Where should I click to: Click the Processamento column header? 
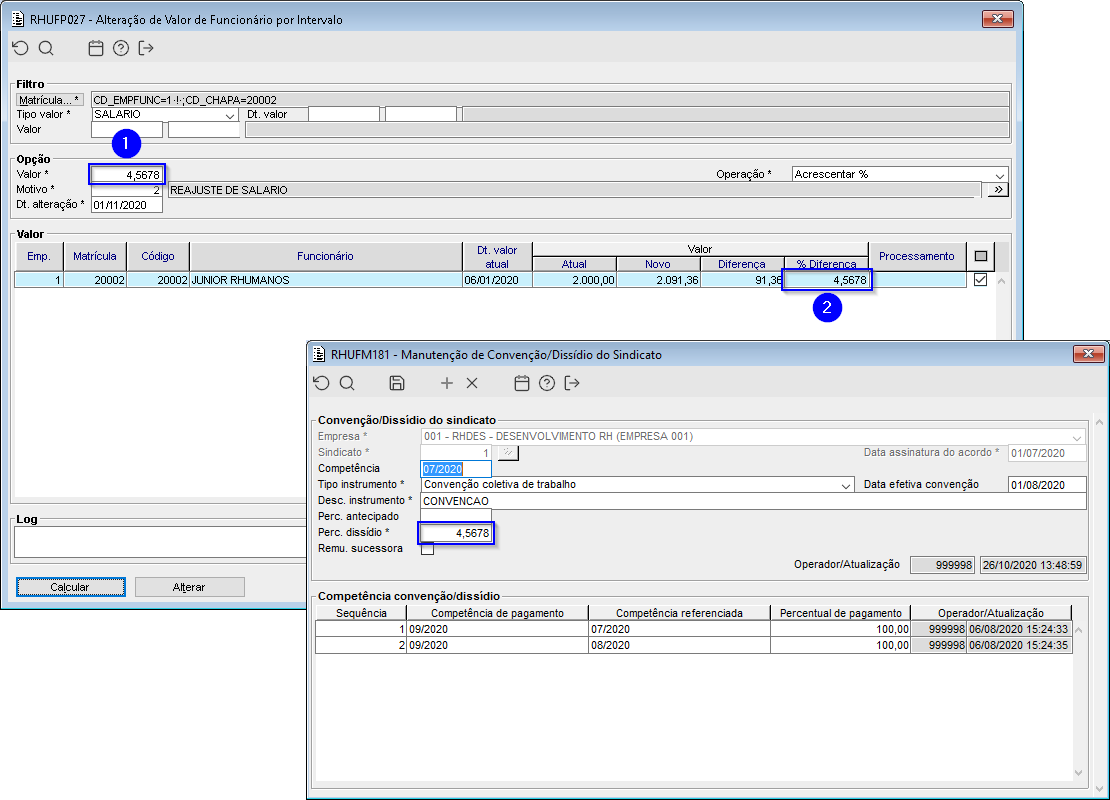pyautogui.click(x=917, y=256)
